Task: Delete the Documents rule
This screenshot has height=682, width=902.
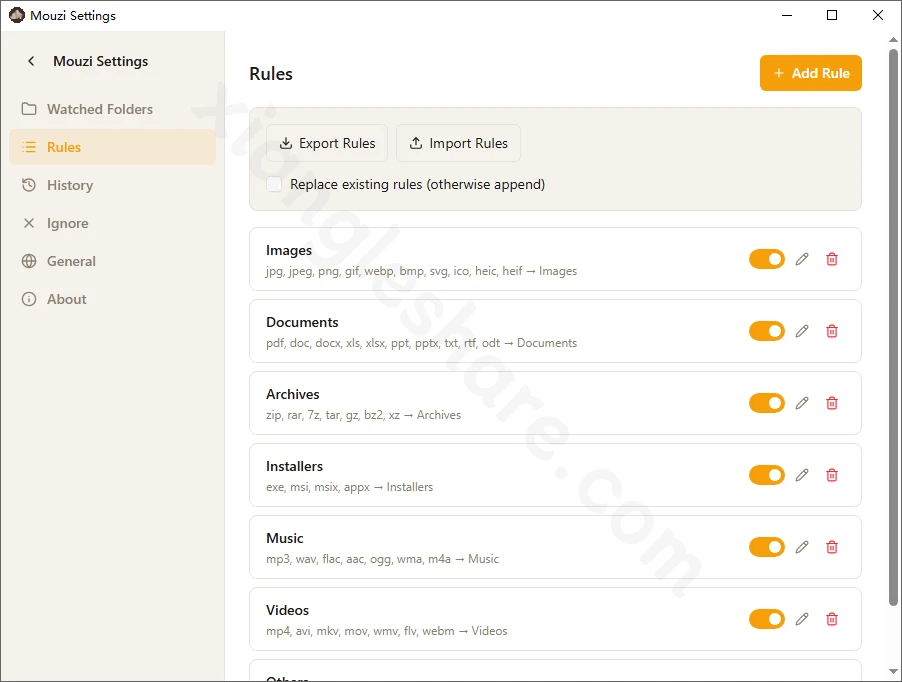Action: [x=832, y=331]
